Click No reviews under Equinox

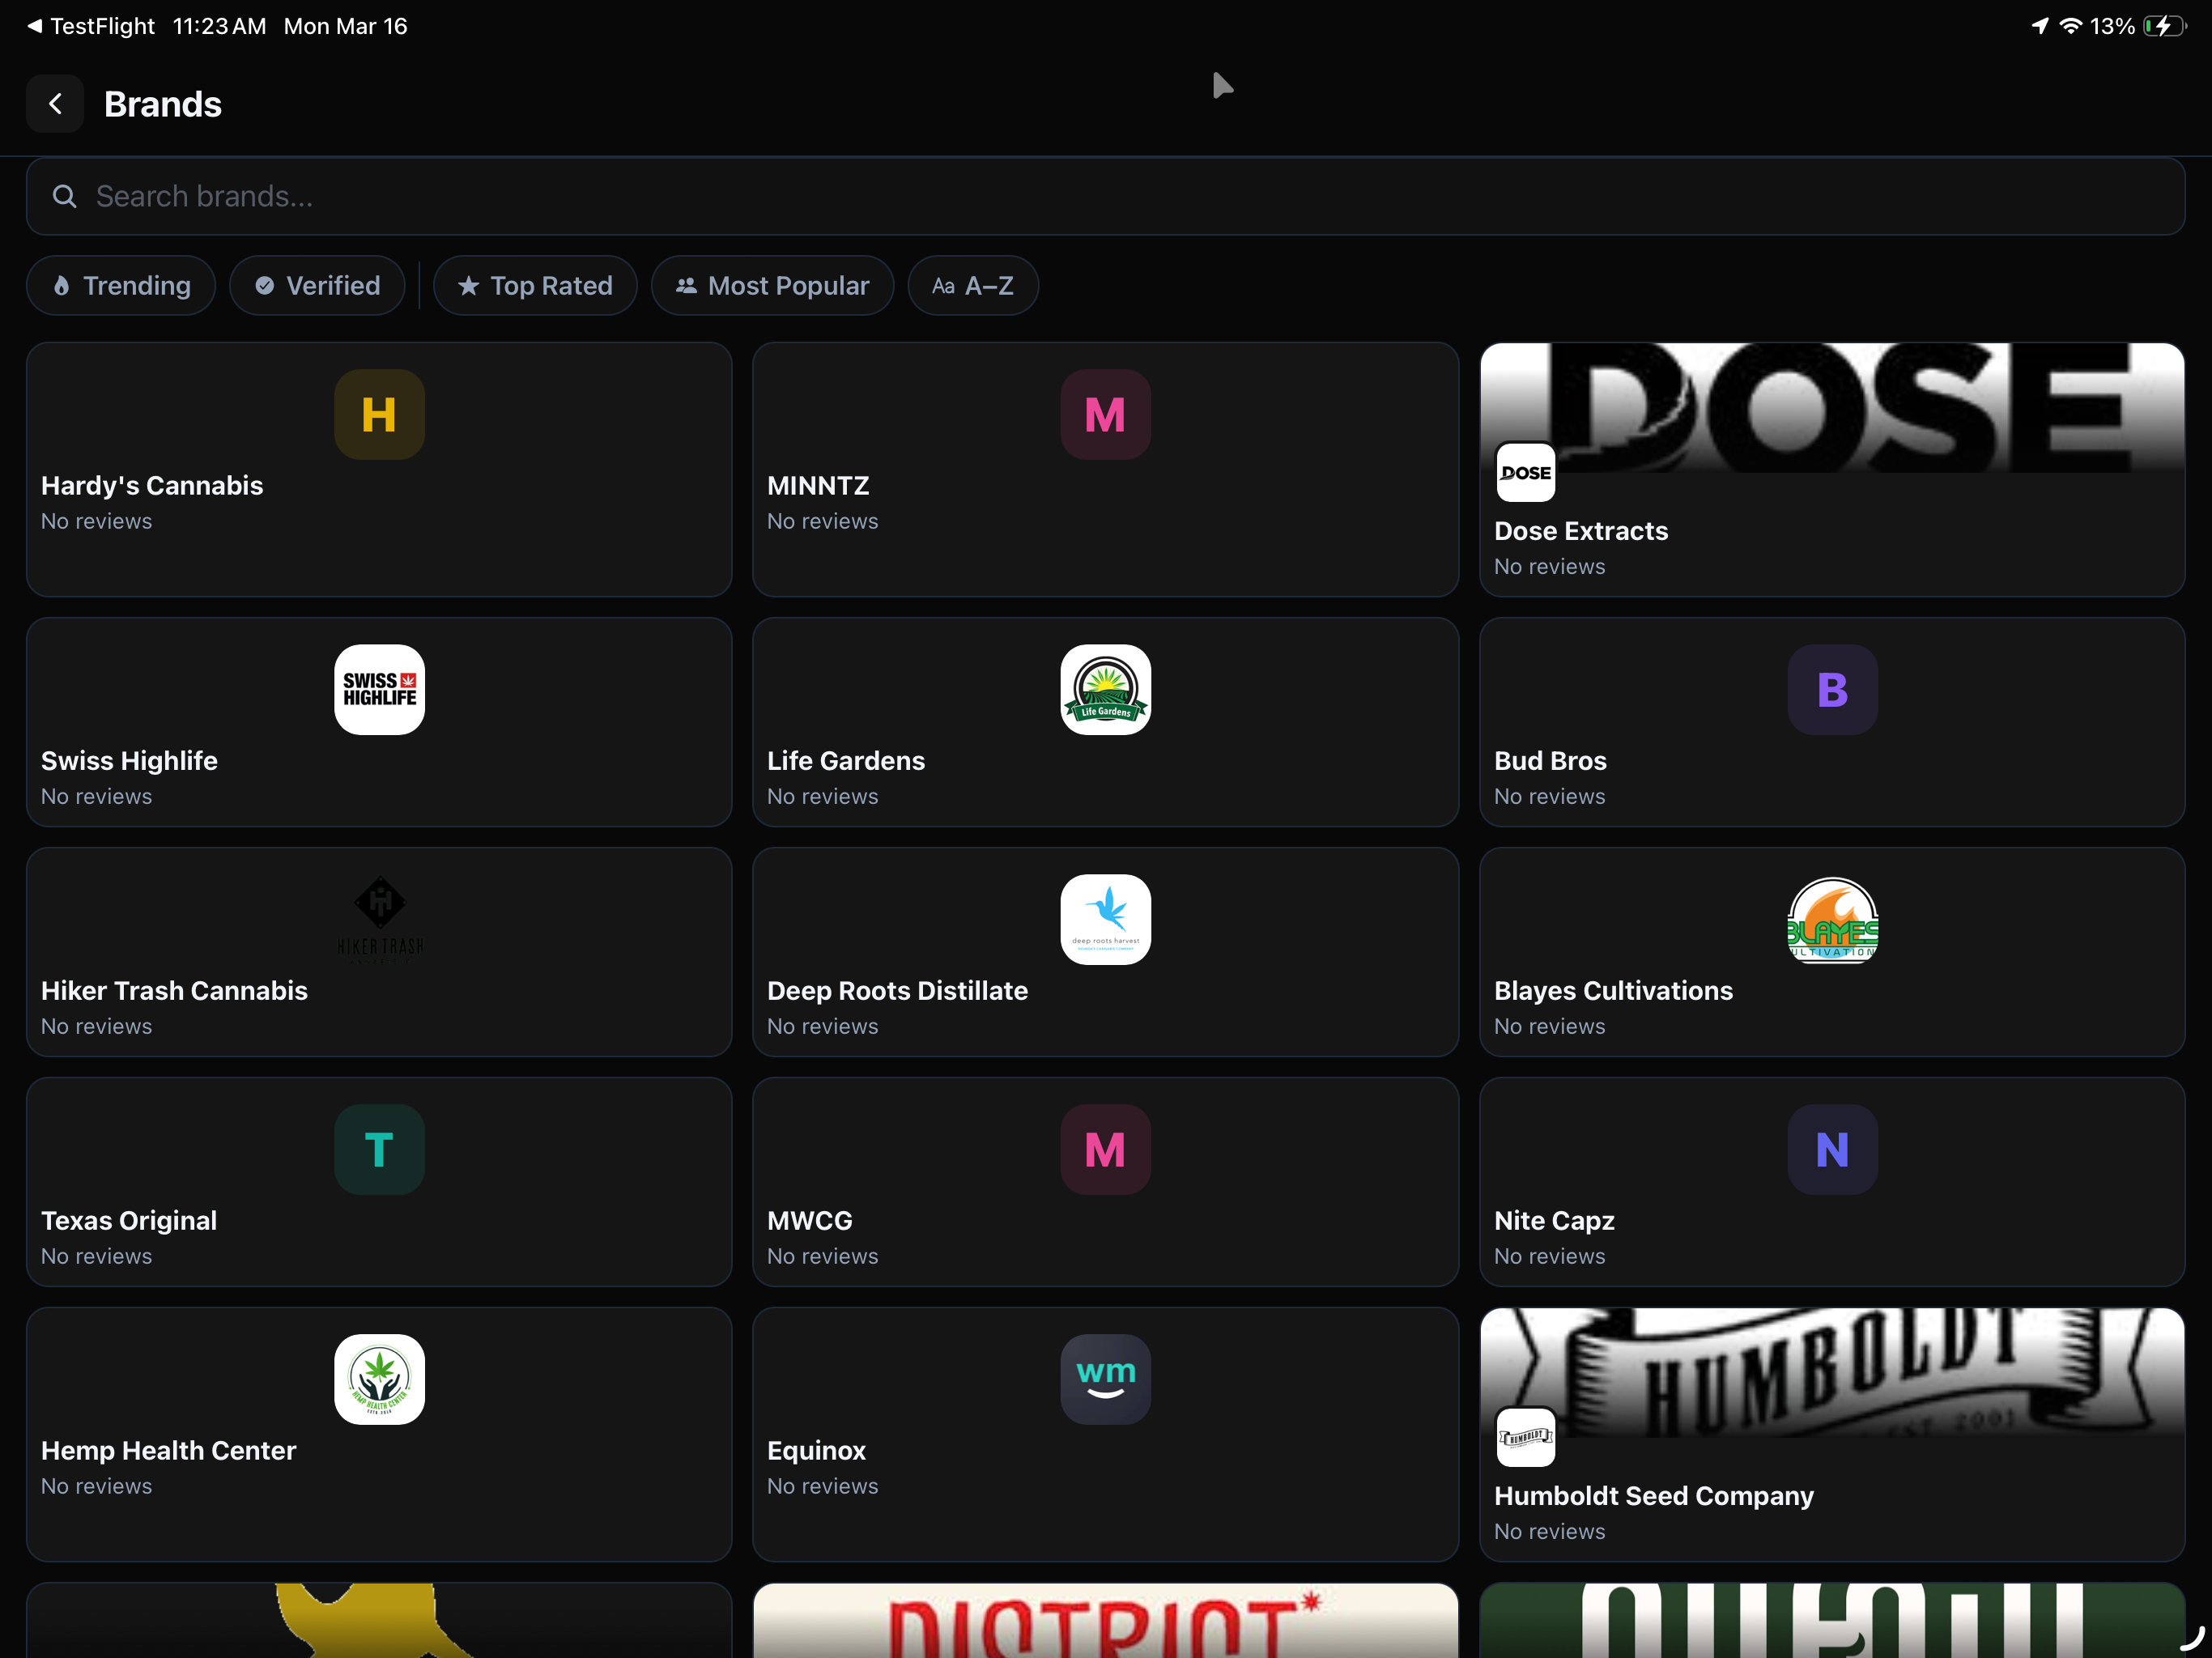pyautogui.click(x=823, y=1487)
